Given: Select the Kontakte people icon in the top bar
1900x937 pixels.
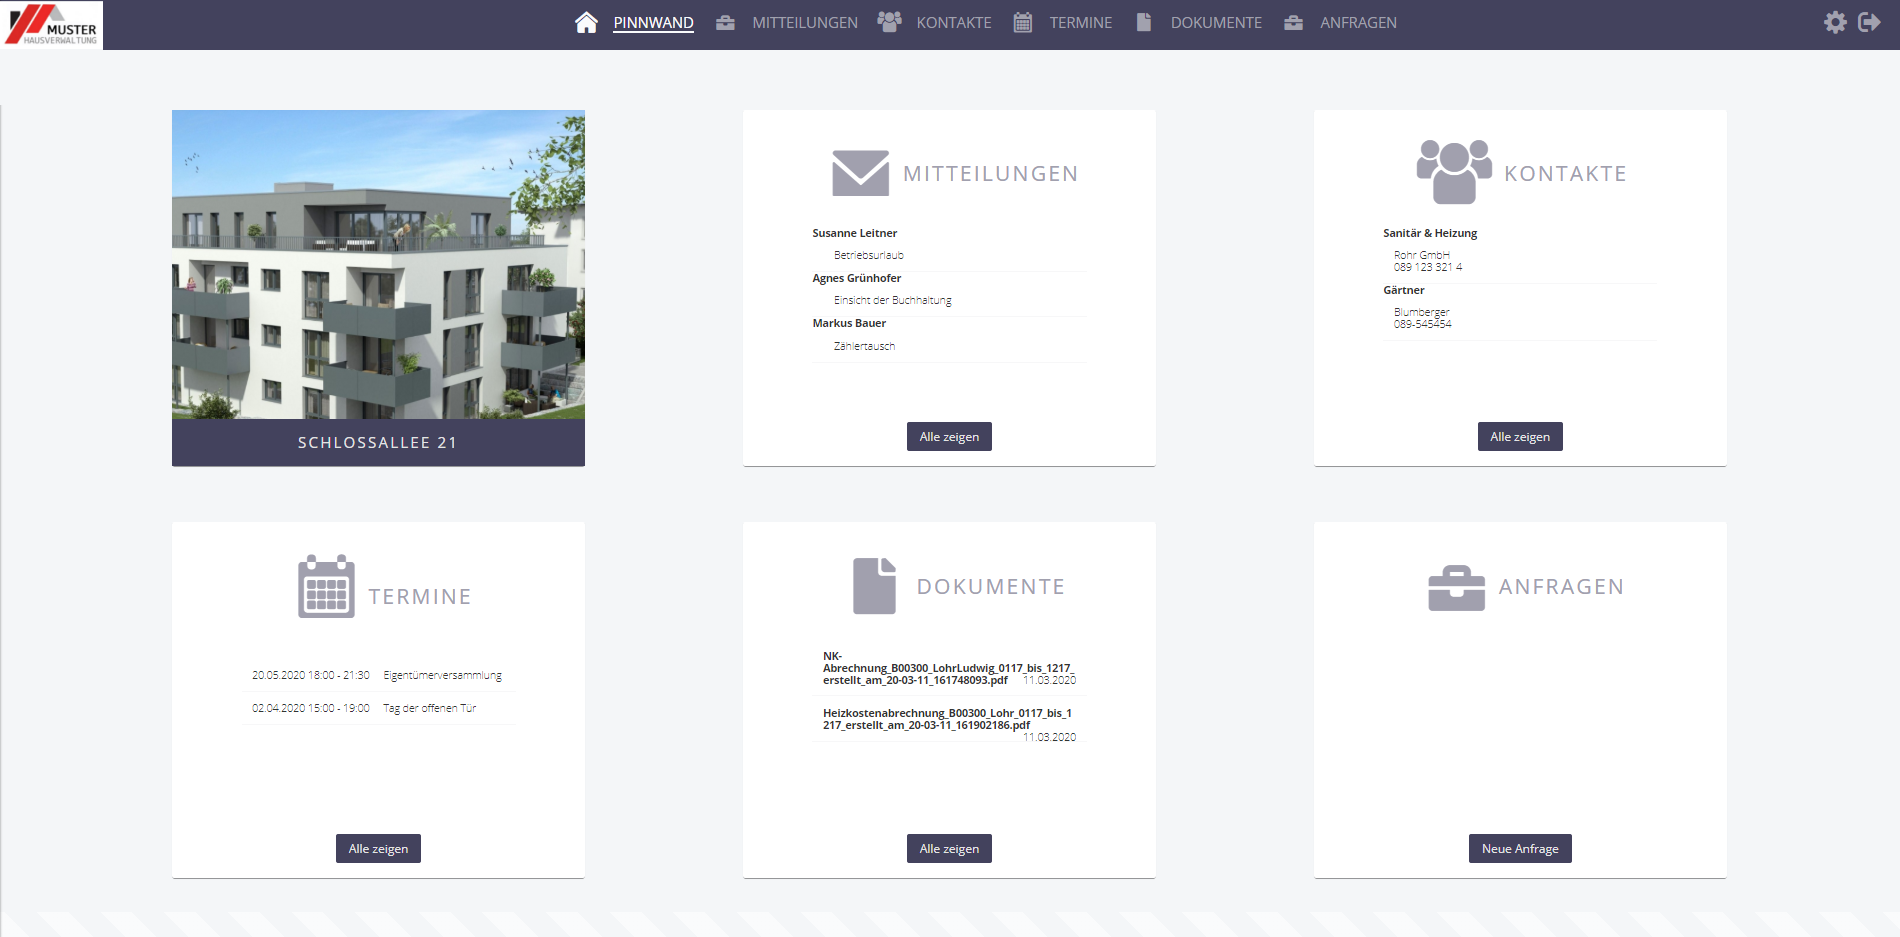Looking at the screenshot, I should 889,20.
